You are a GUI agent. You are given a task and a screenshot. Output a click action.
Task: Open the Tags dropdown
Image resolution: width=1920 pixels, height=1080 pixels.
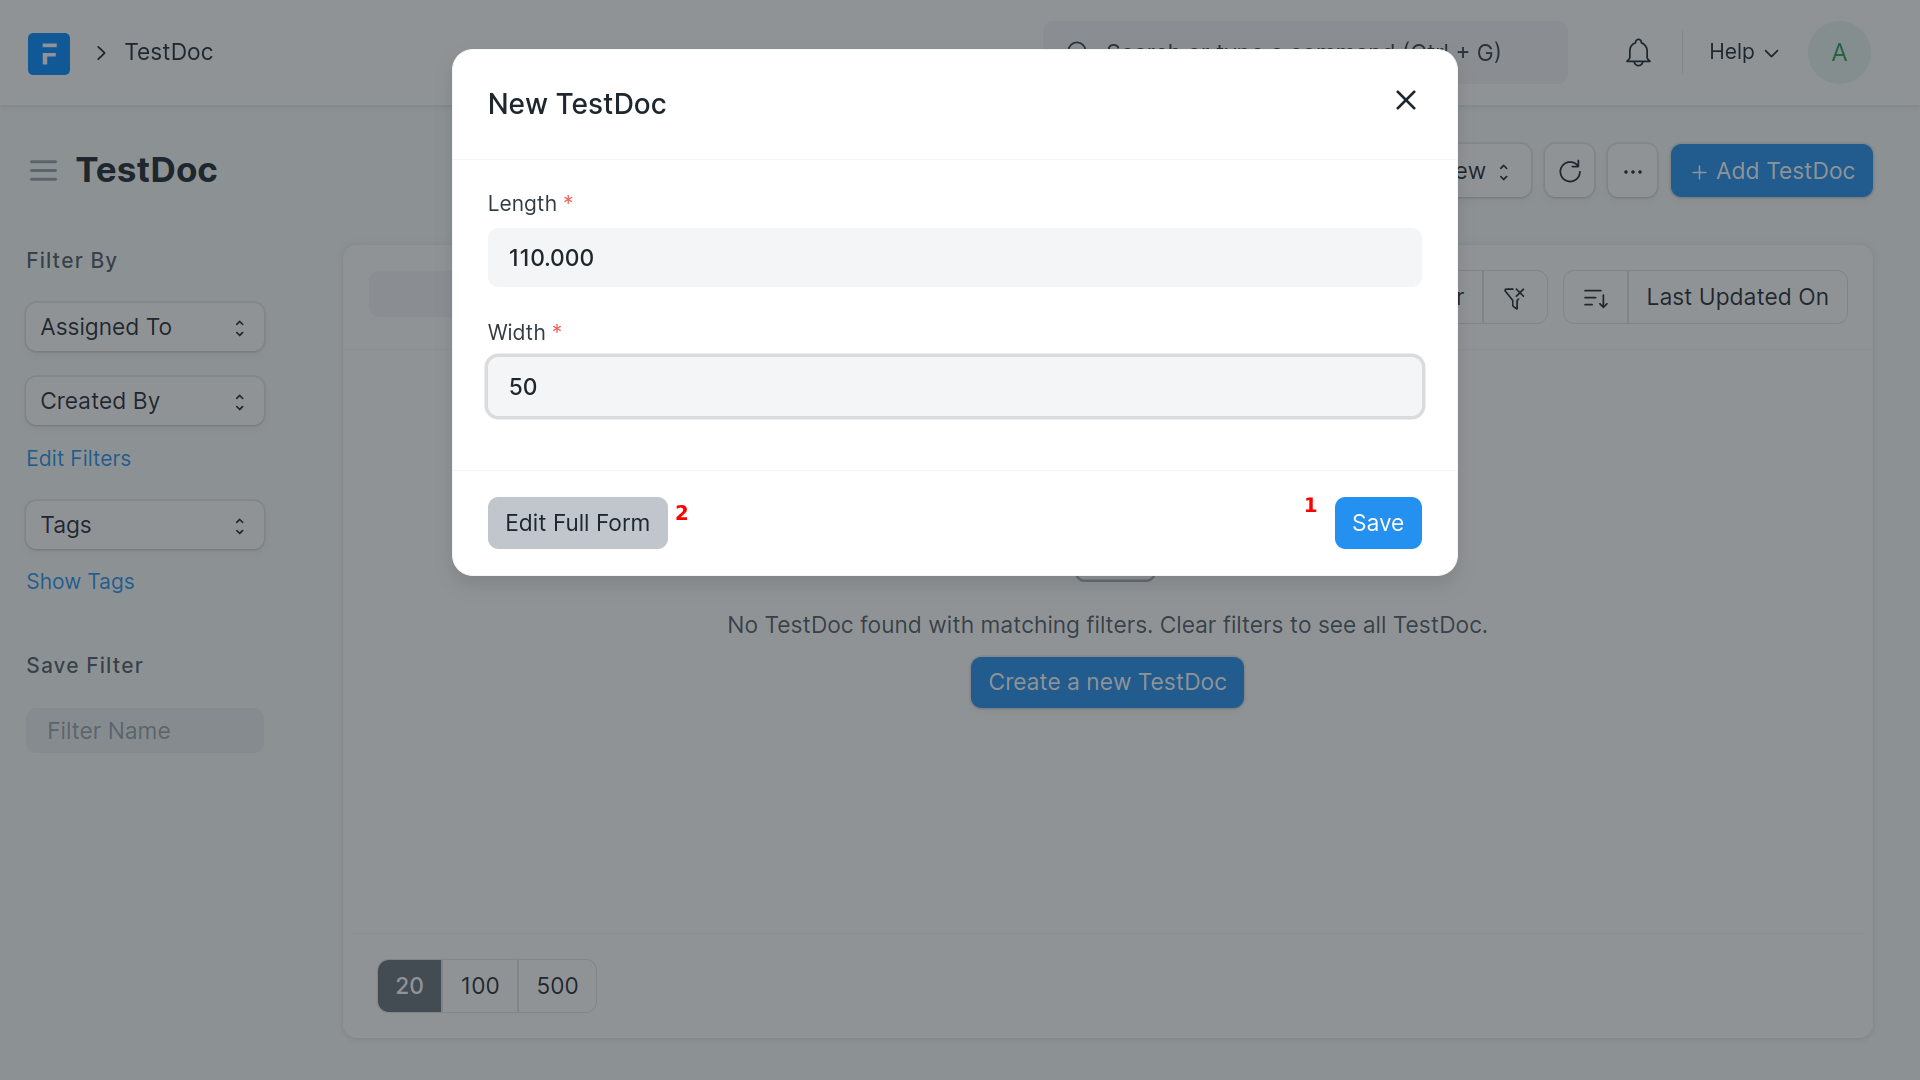(145, 525)
